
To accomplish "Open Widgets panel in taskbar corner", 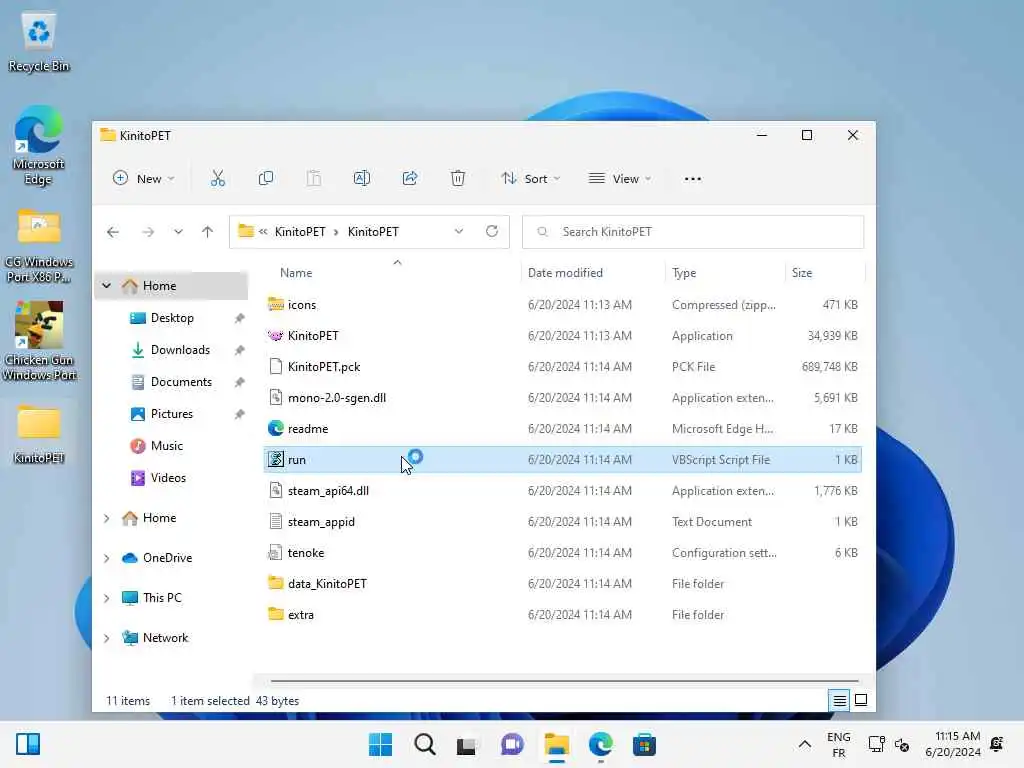I will click(28, 744).
